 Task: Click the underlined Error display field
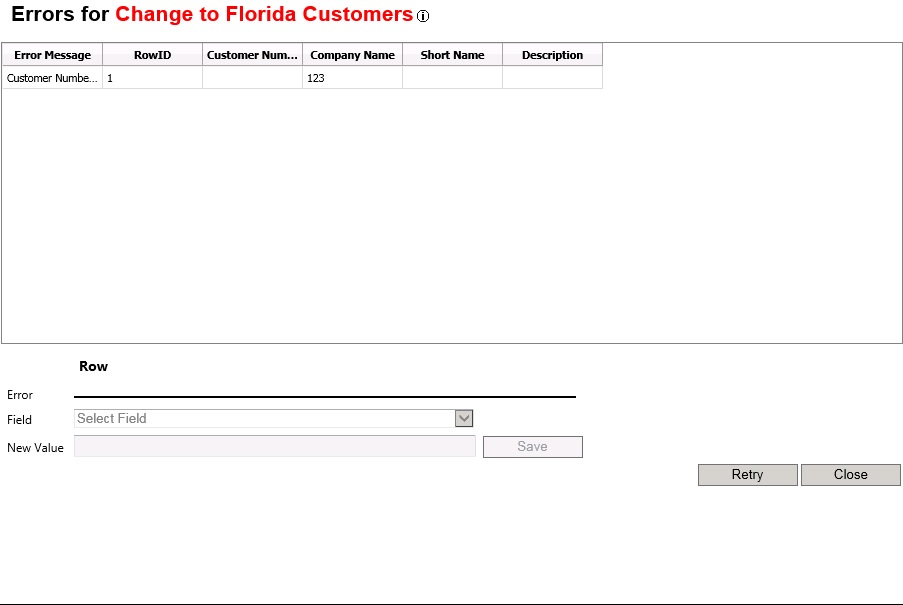324,390
